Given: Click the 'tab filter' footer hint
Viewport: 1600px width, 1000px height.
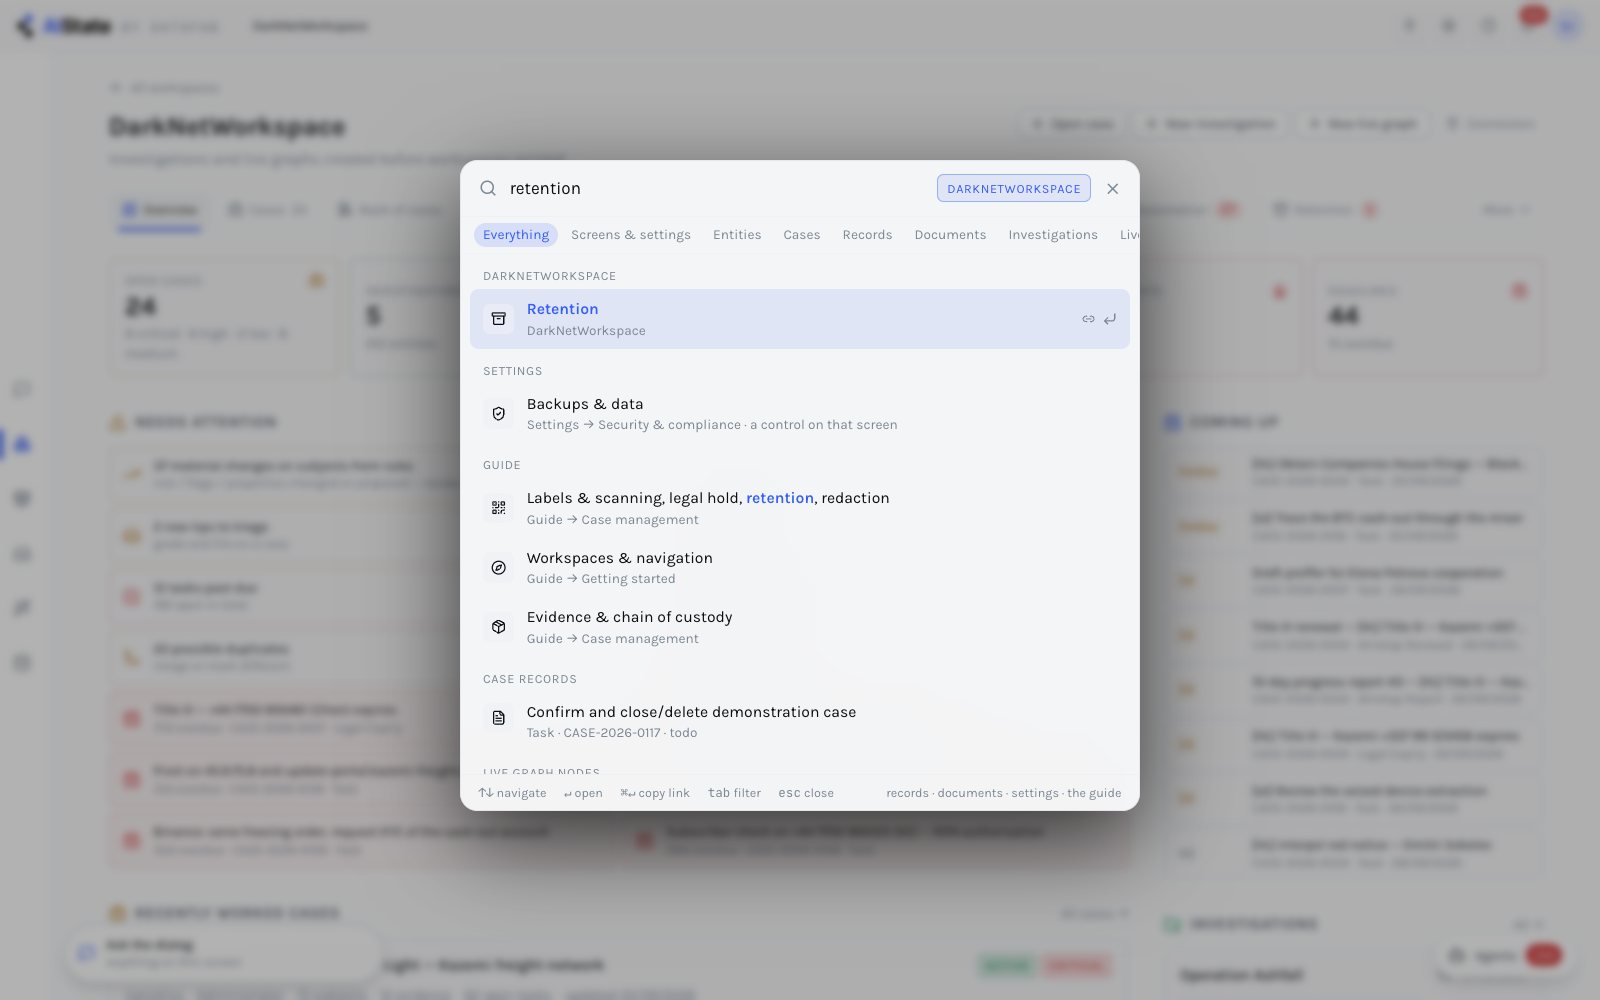Looking at the screenshot, I should (x=734, y=793).
